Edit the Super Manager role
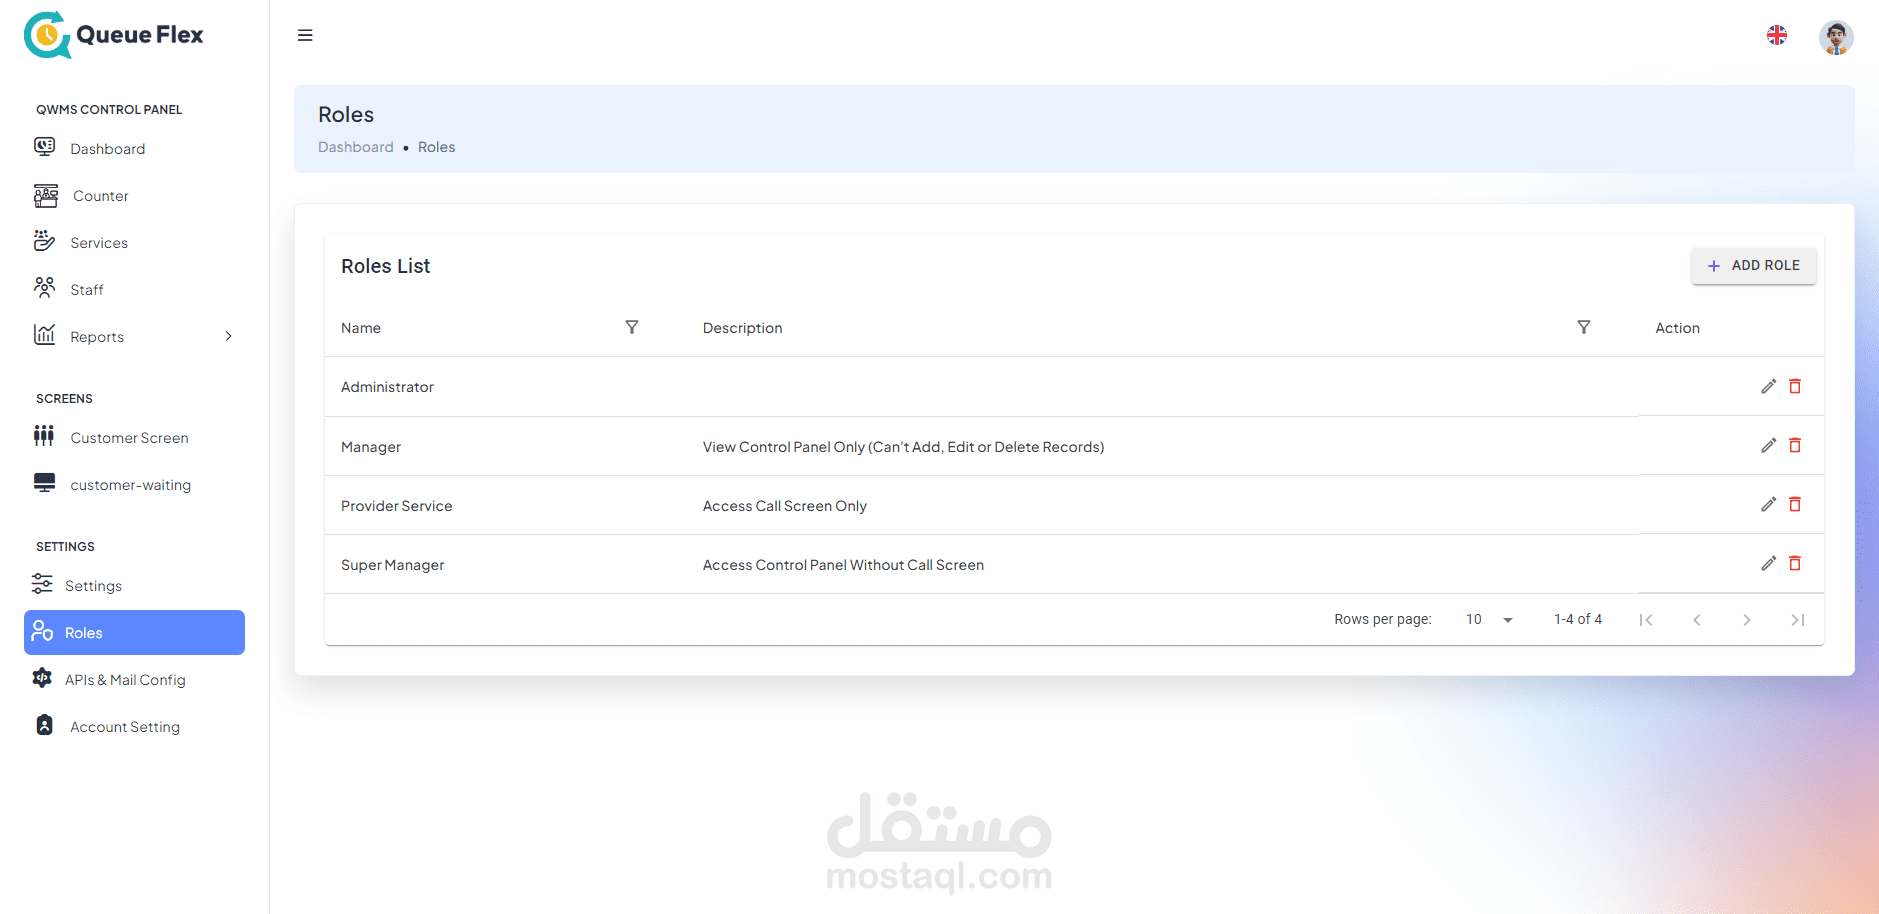The image size is (1879, 914). point(1769,563)
